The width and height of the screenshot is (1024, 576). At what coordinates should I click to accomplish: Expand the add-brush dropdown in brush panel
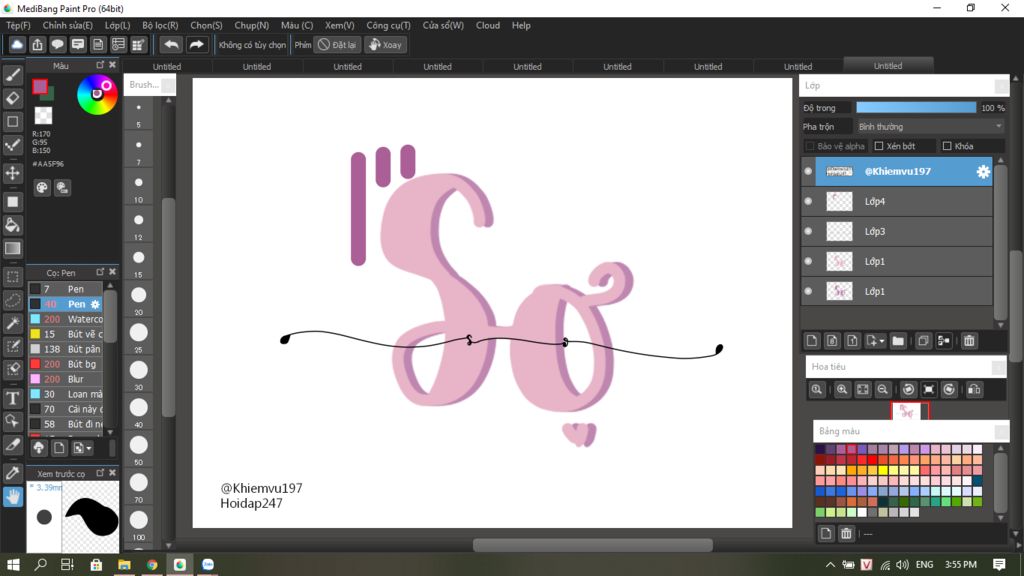click(x=89, y=448)
